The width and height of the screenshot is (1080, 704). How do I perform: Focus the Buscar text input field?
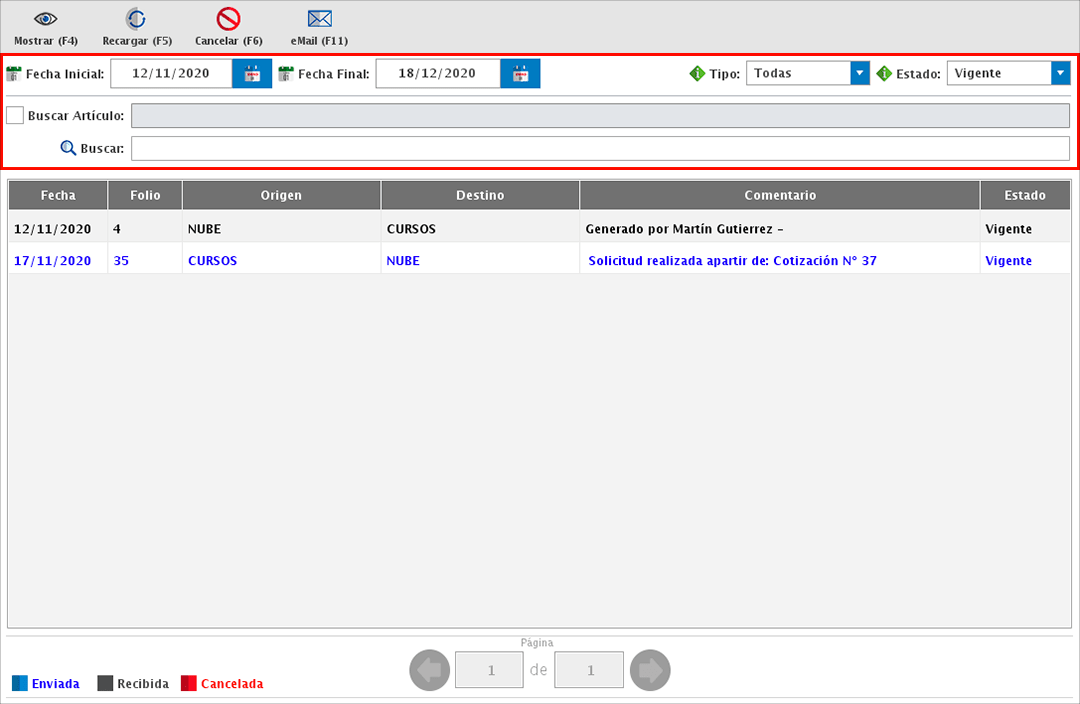pyautogui.click(x=600, y=148)
